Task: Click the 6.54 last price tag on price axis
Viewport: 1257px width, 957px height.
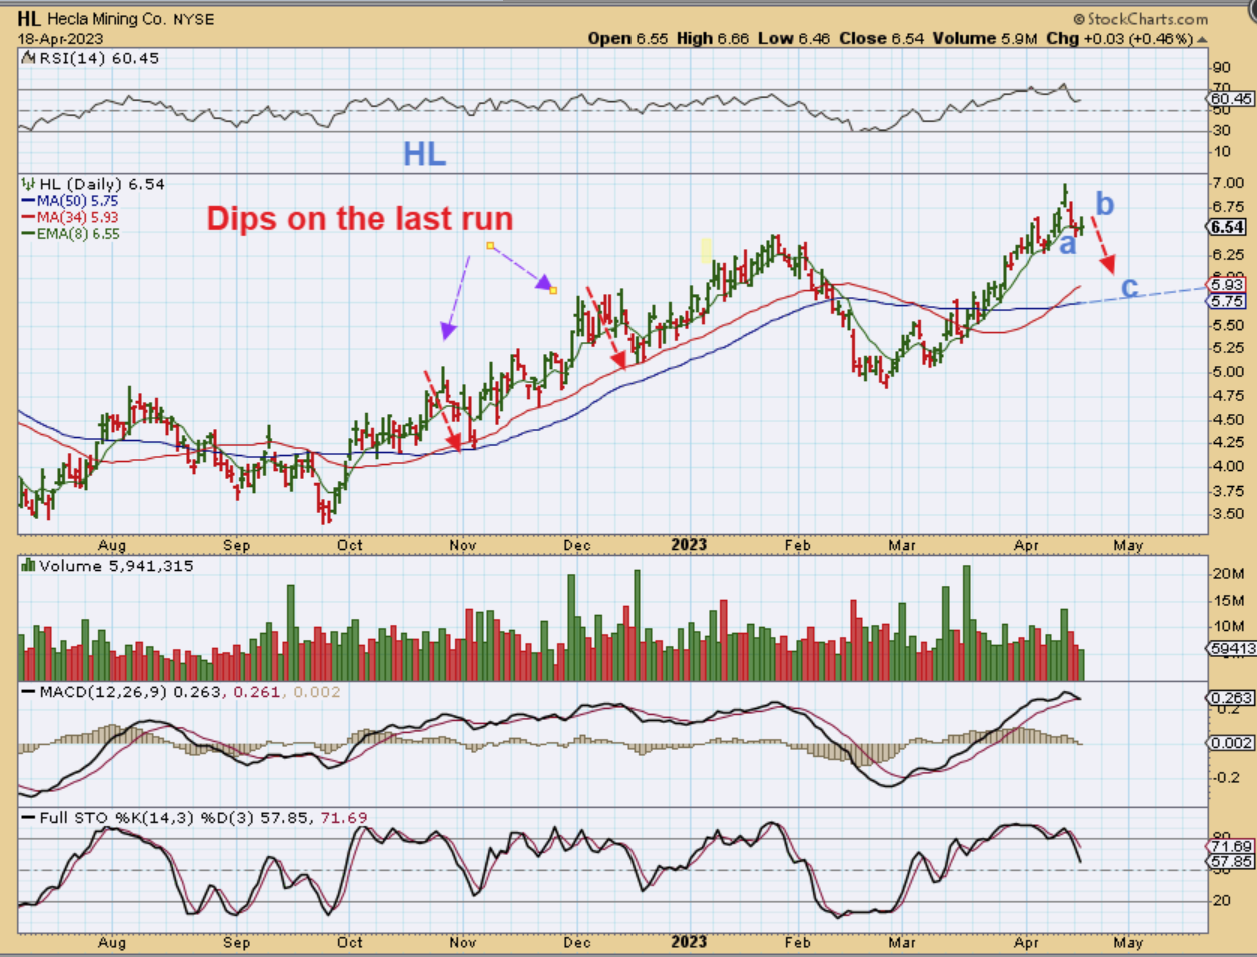Action: [x=1227, y=227]
